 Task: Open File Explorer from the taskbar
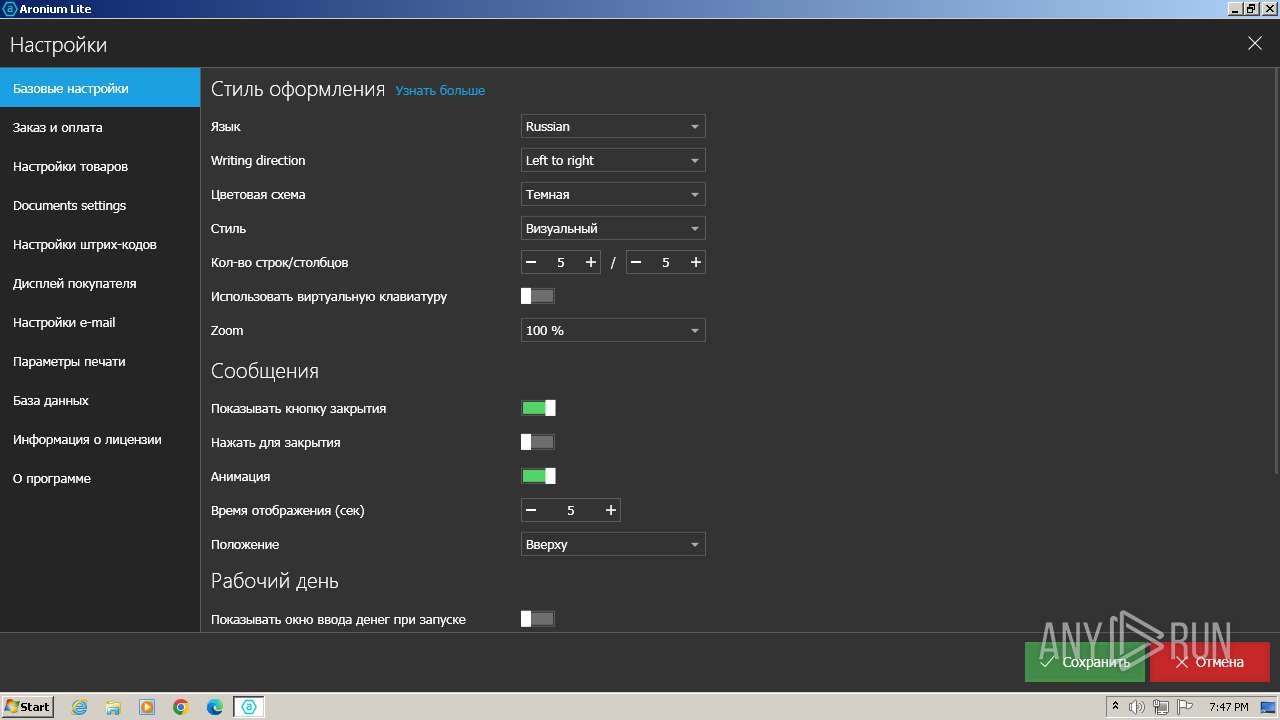pos(113,707)
